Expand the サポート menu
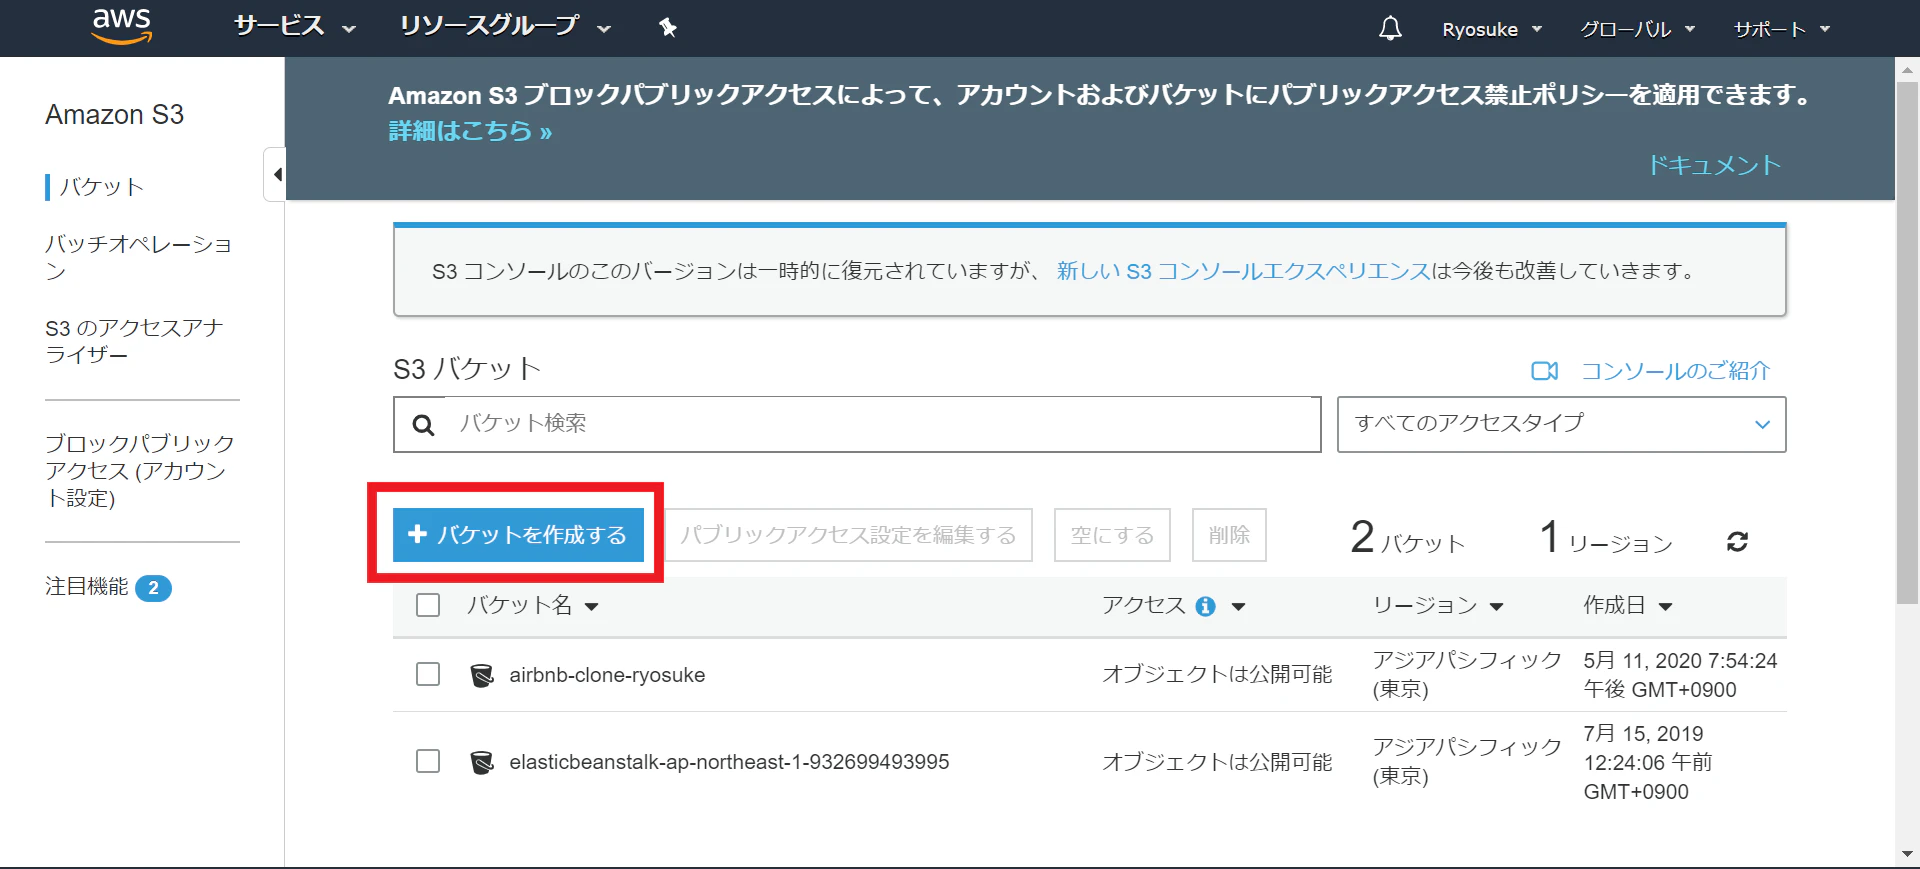This screenshot has height=869, width=1920. tap(1781, 29)
